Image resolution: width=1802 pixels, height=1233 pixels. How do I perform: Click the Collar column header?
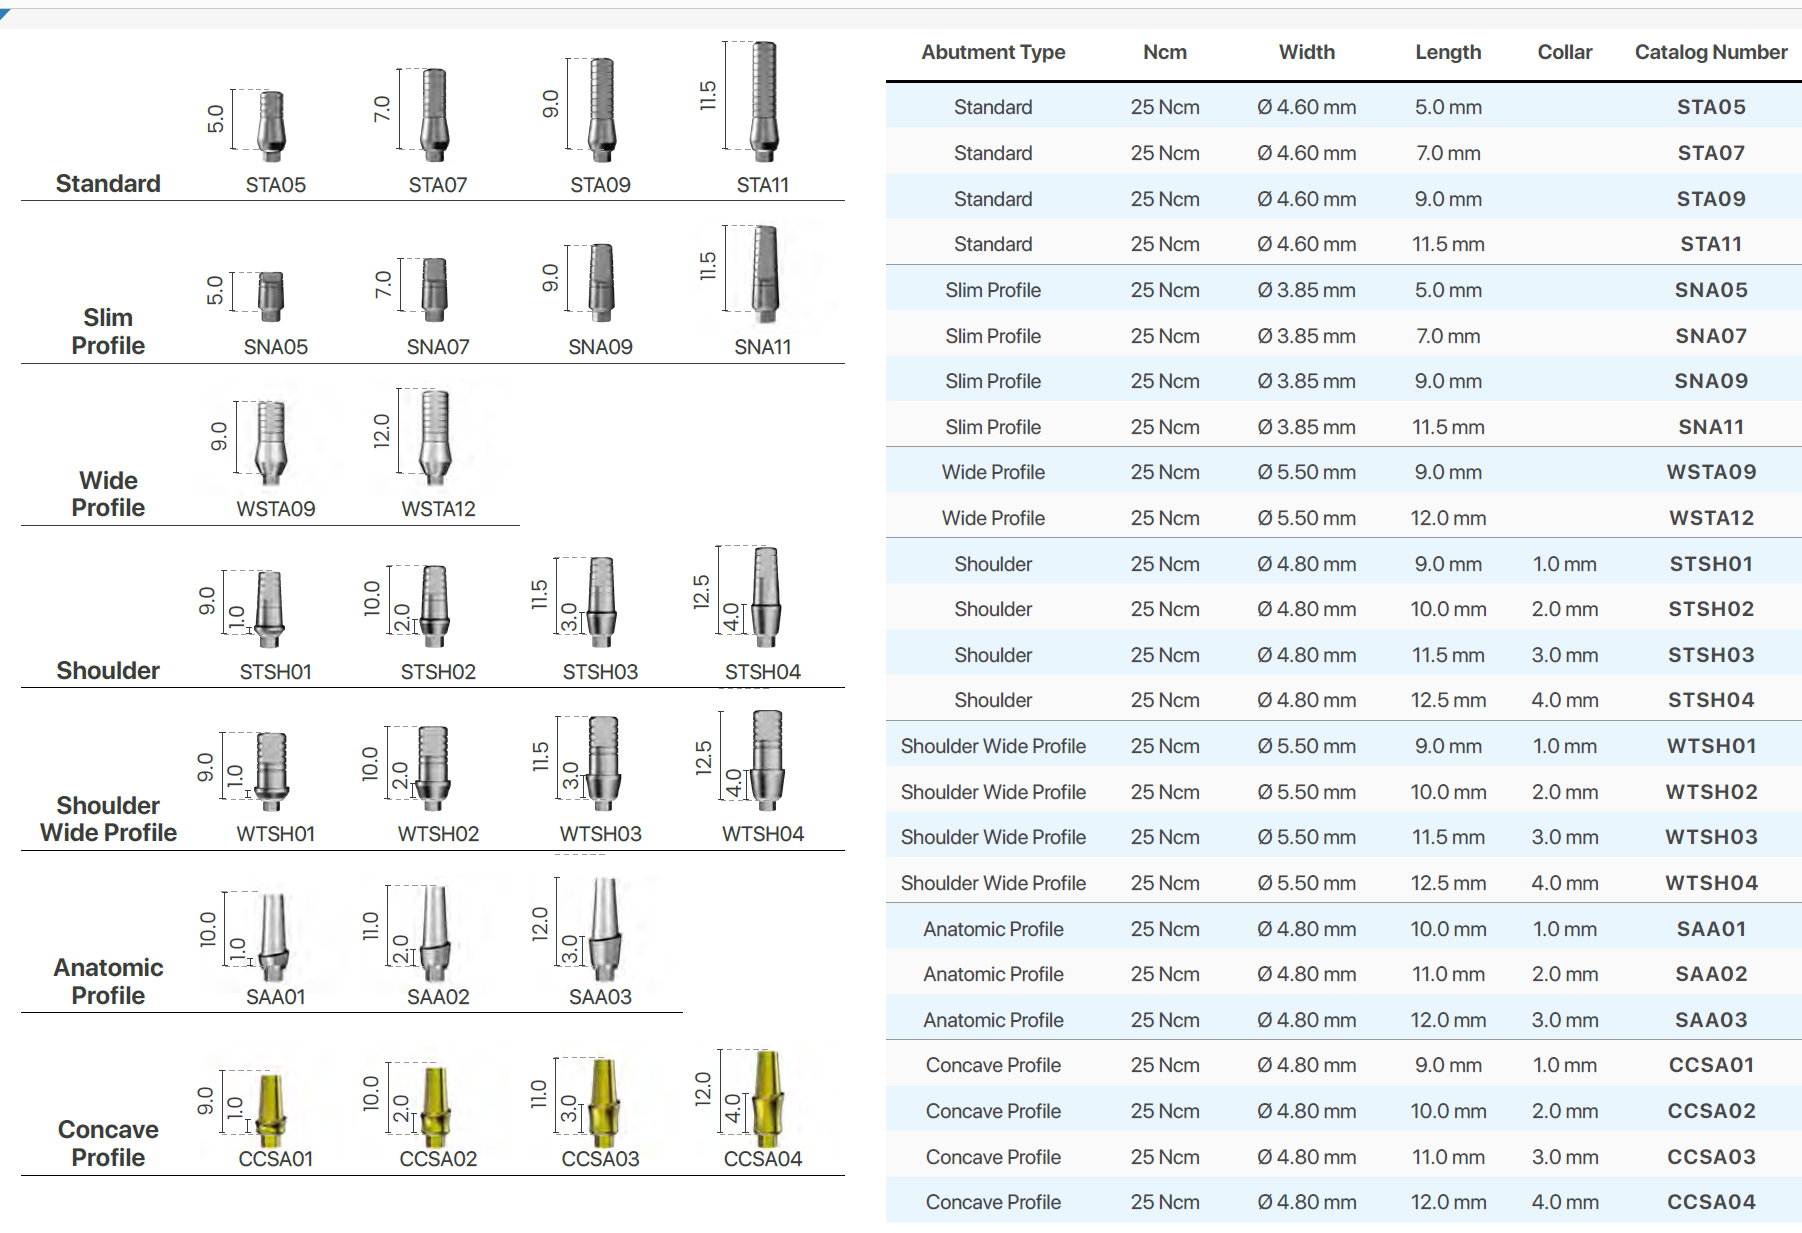(x=1564, y=52)
